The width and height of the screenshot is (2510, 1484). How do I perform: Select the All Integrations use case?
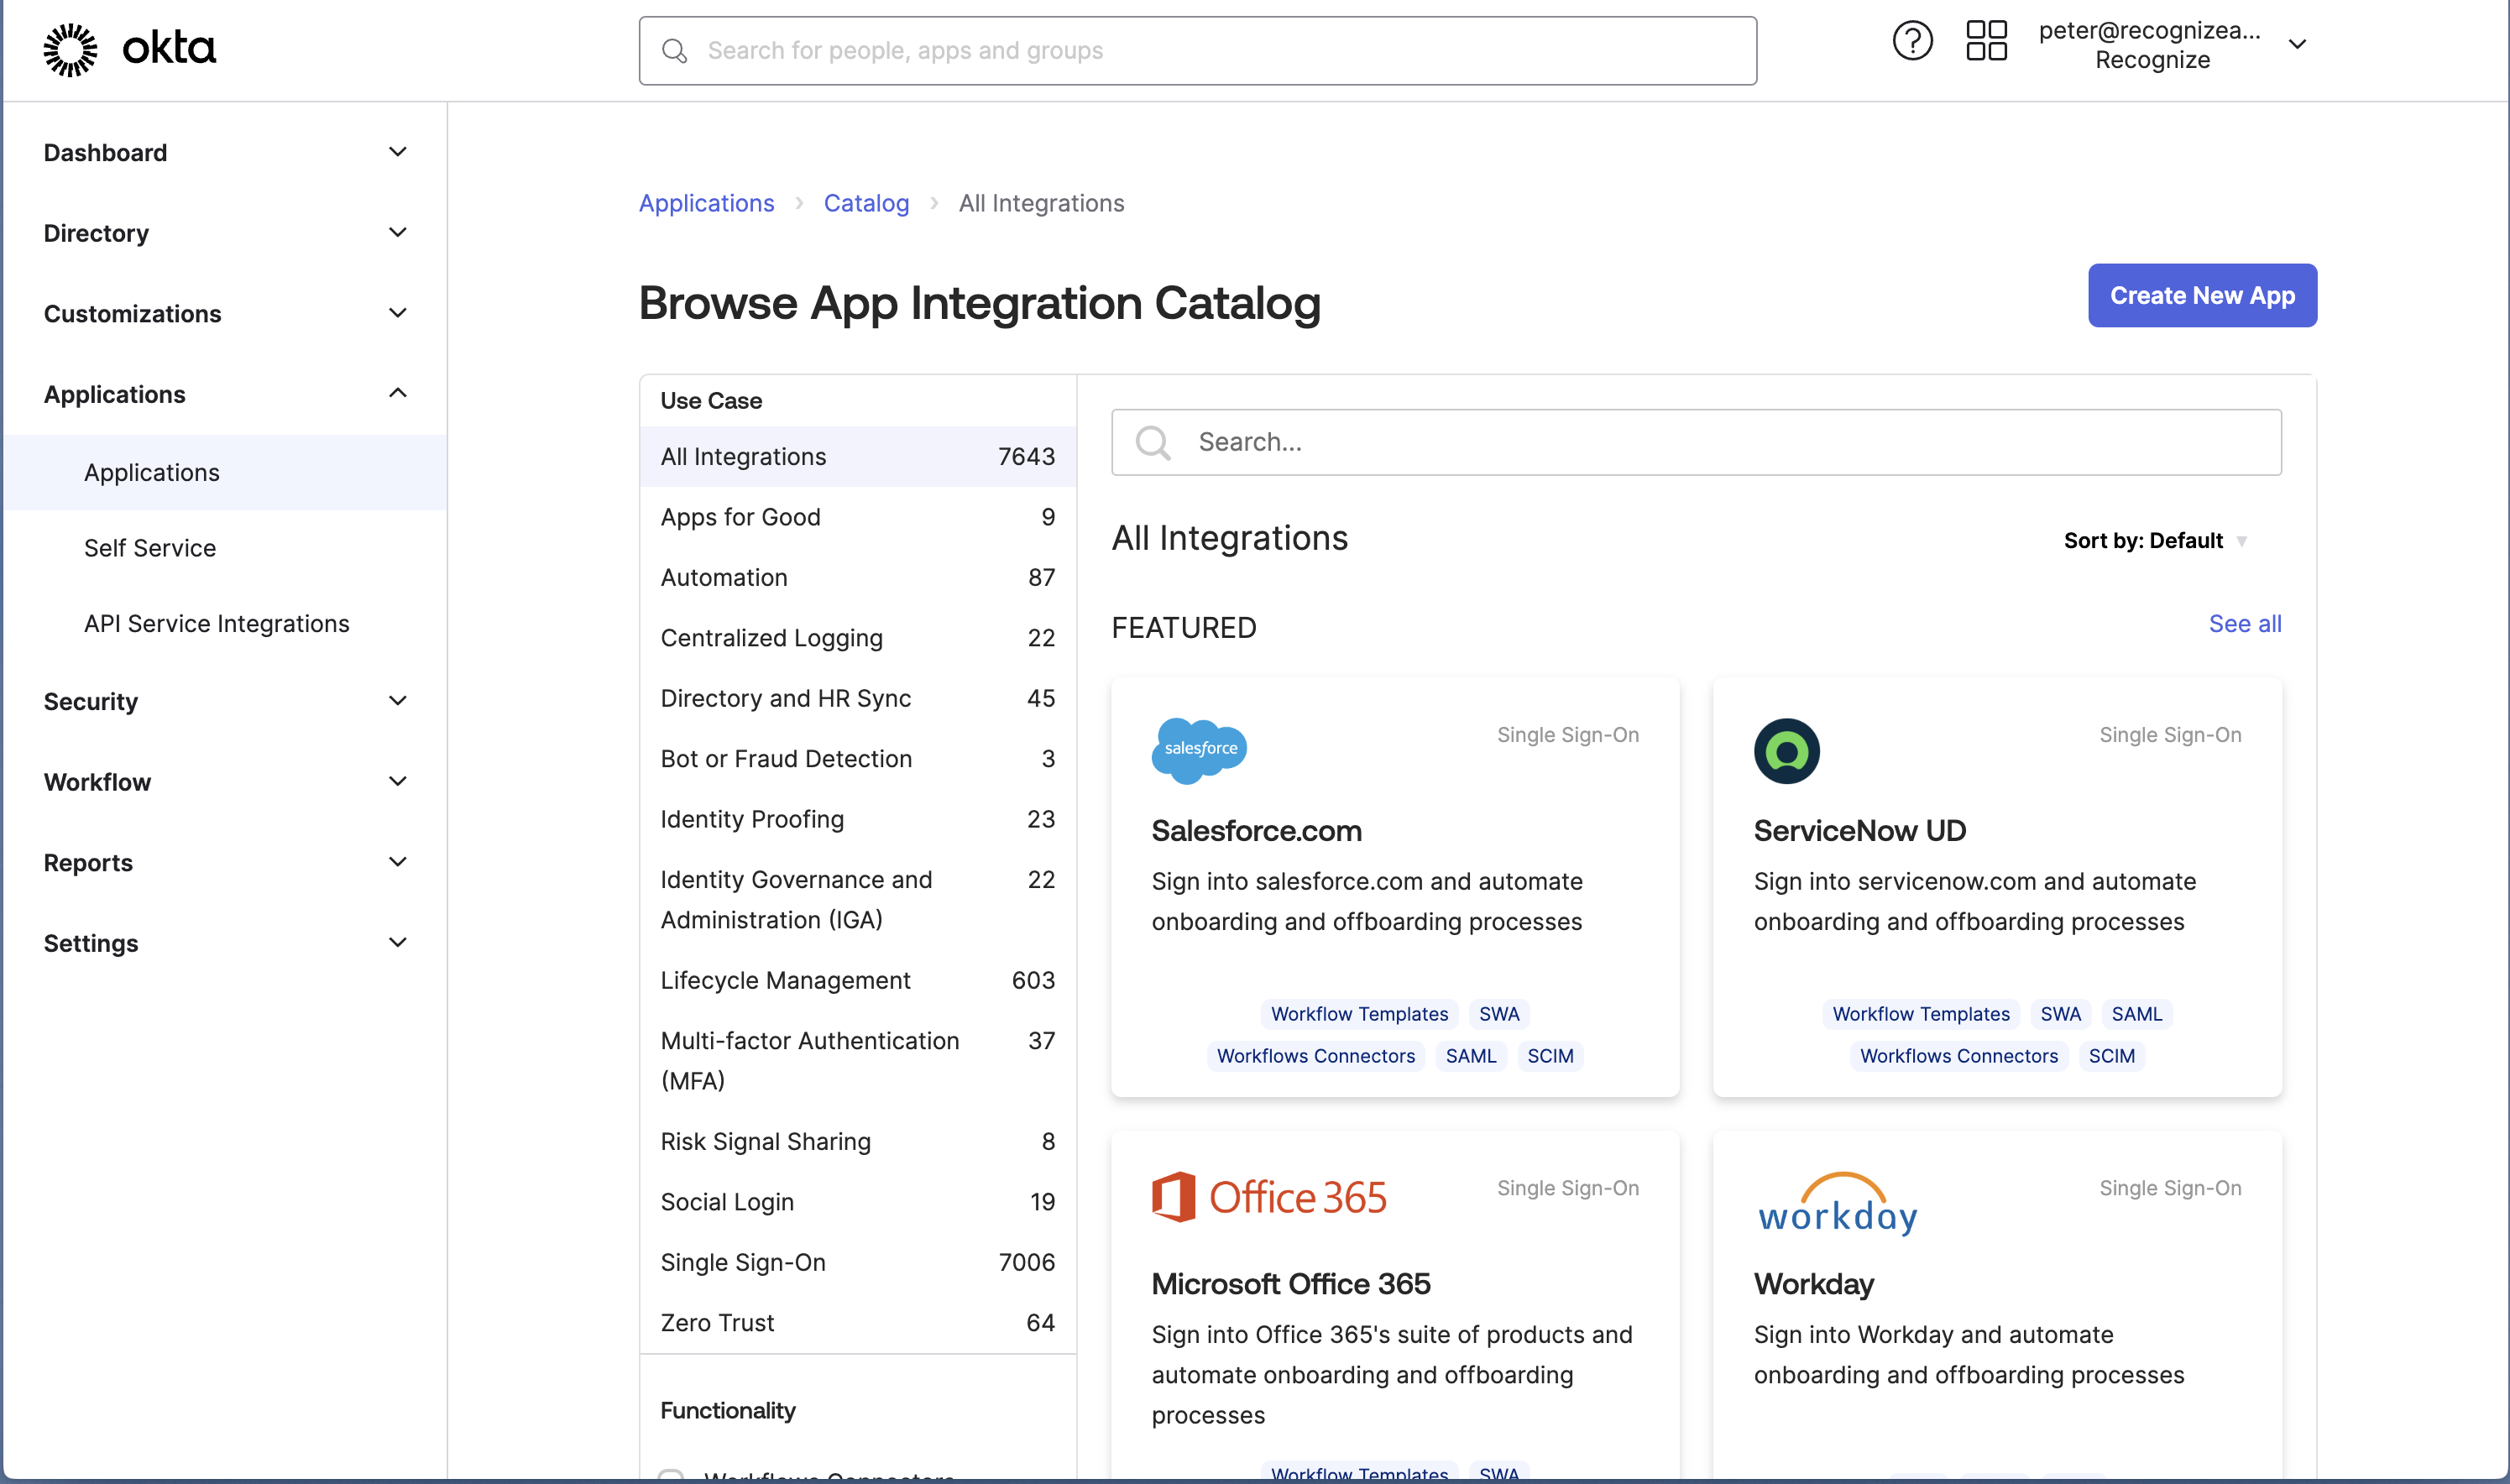(857, 457)
